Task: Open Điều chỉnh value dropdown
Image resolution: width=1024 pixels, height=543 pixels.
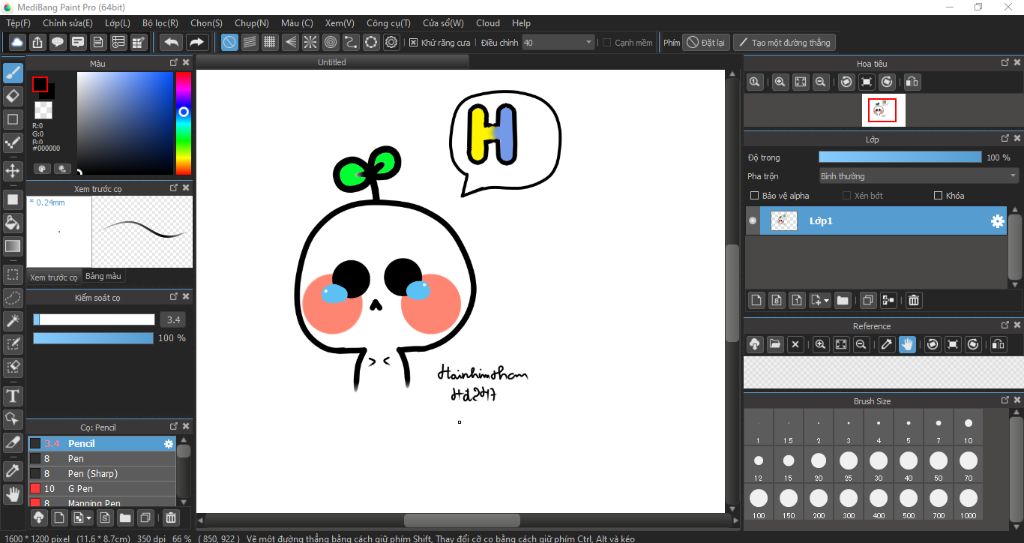Action: click(x=558, y=42)
